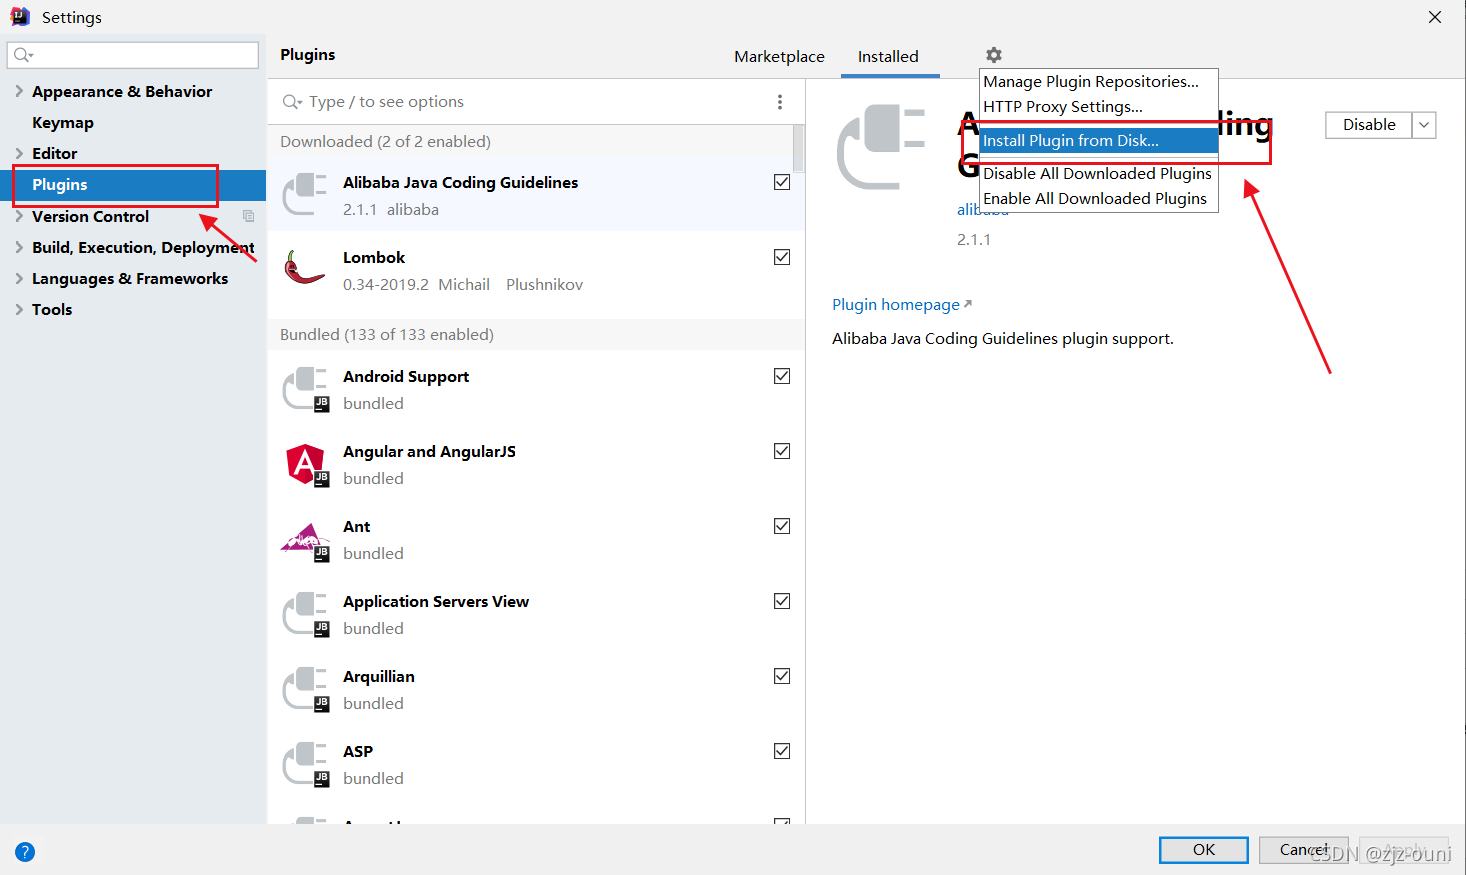Expand the Editor settings node
This screenshot has width=1466, height=875.
point(19,153)
